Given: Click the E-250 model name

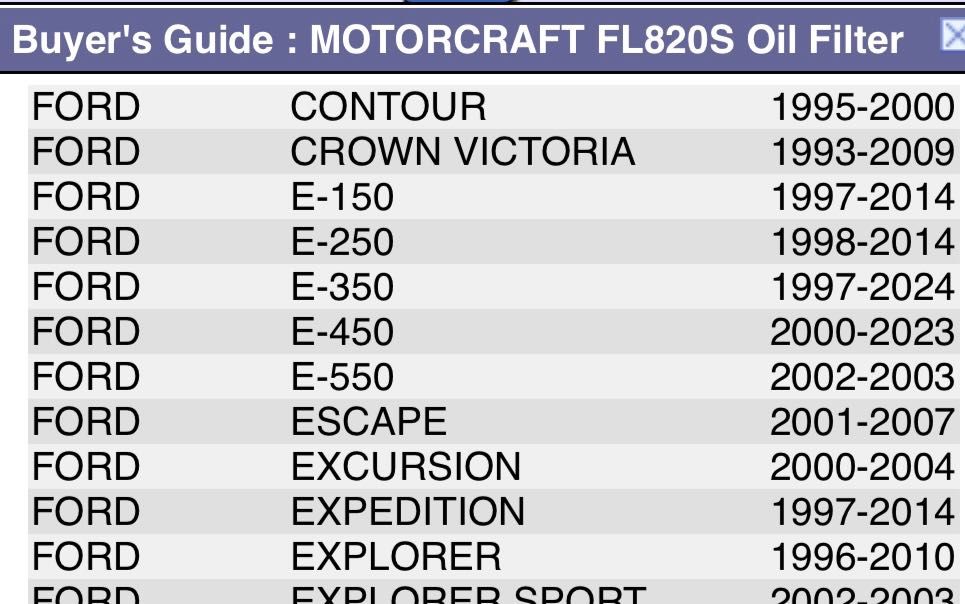Looking at the screenshot, I should [x=342, y=242].
